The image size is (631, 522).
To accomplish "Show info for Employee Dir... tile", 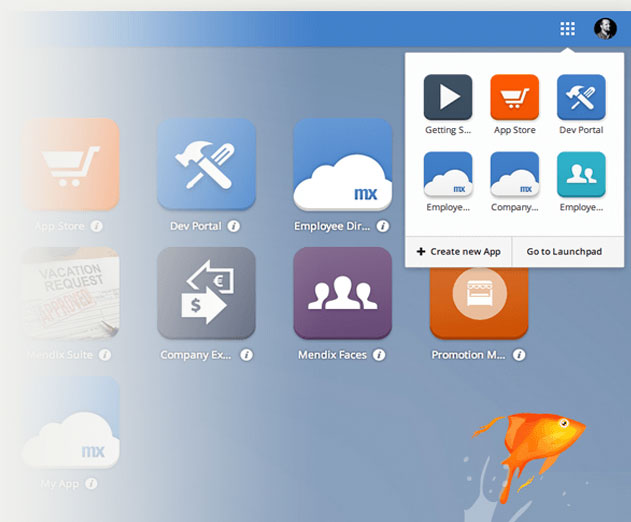I will [x=383, y=226].
